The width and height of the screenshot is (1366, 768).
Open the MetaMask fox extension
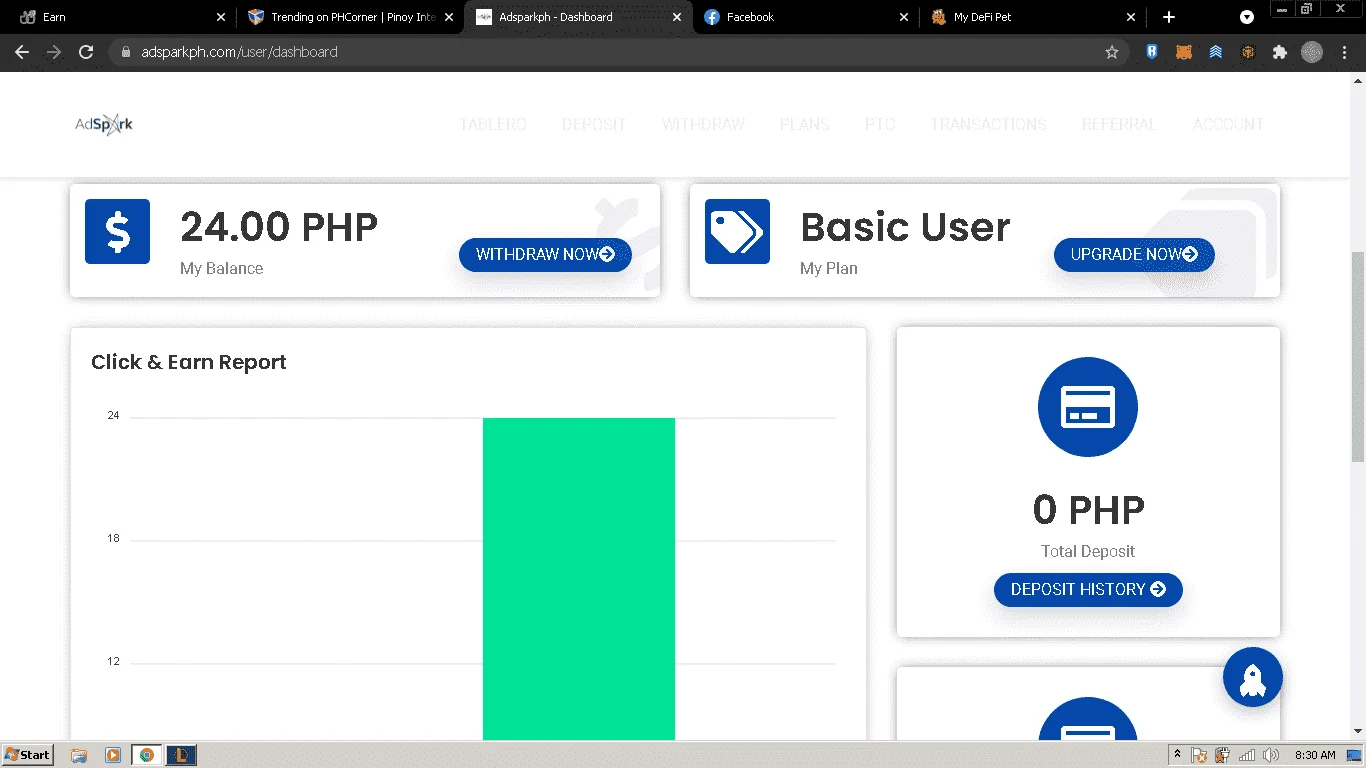click(1184, 52)
